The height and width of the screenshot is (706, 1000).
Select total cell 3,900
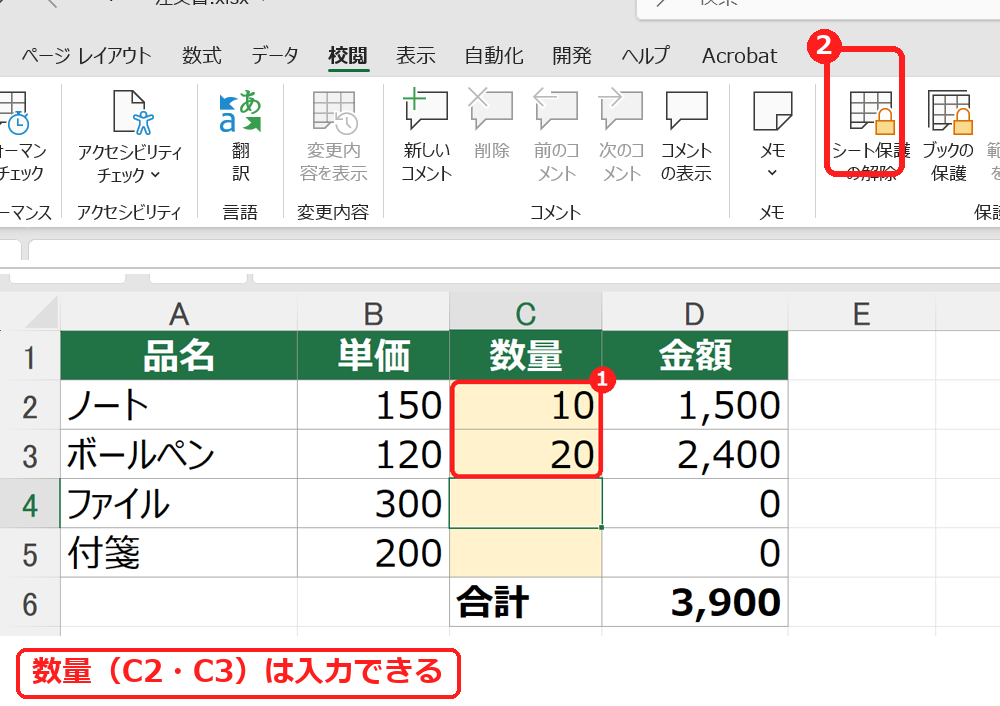coord(695,602)
